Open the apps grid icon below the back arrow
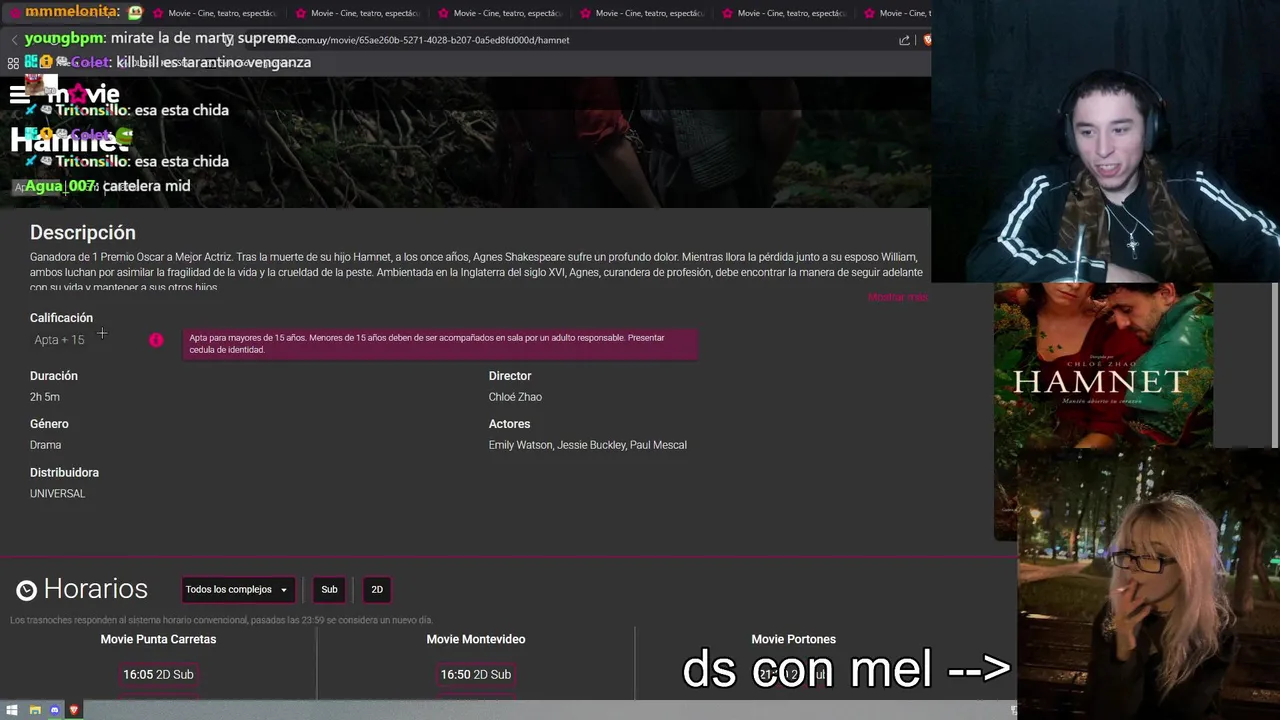Image resolution: width=1280 pixels, height=720 pixels. pos(13,62)
